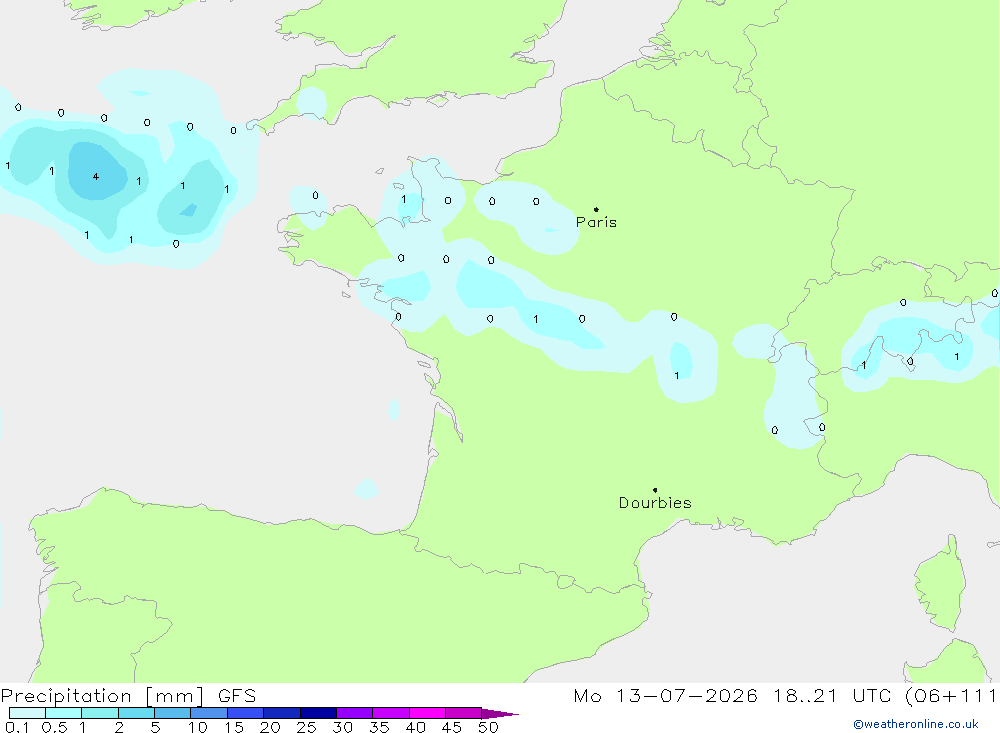This screenshot has width=1000, height=733.
Task: Pick the 1–2 mm legend swatch
Action: click(100, 713)
